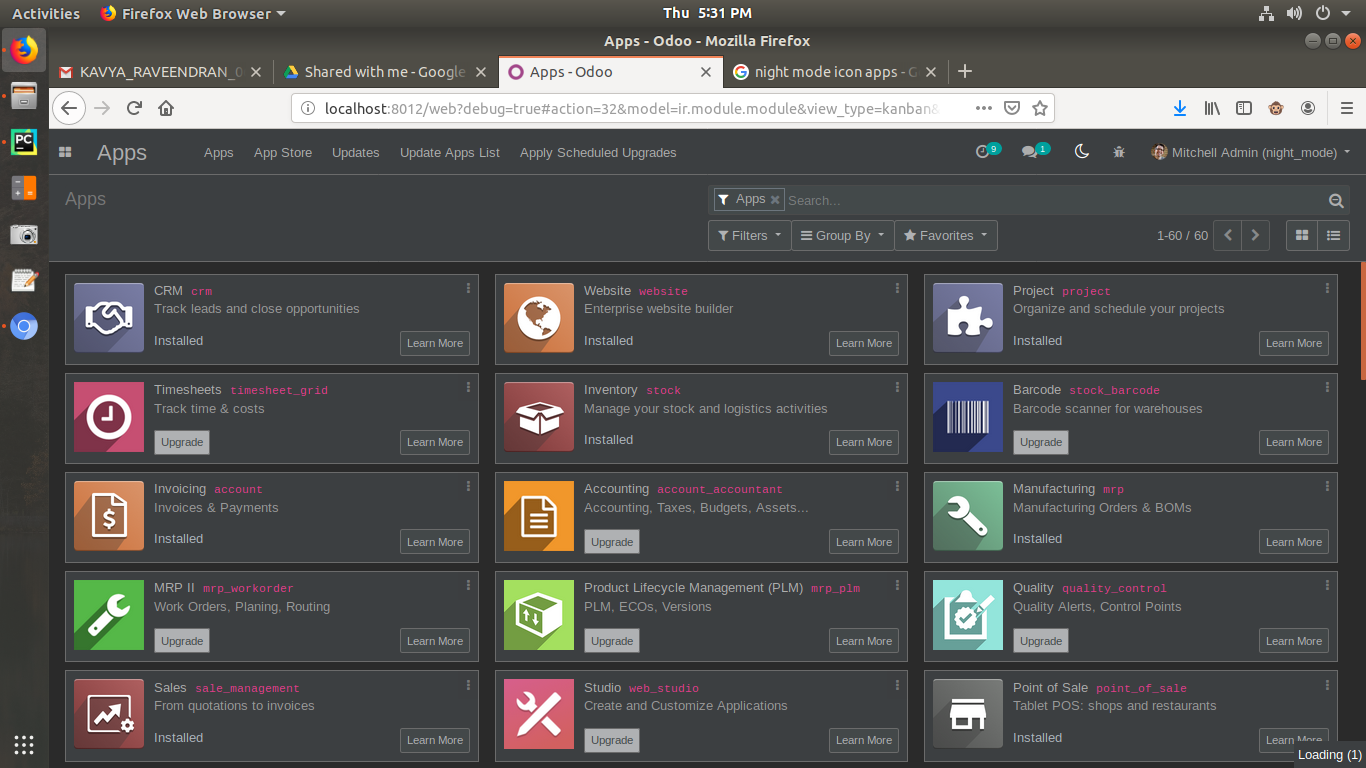Upgrade the Quality app
Viewport: 1366px width, 768px height.
point(1041,641)
